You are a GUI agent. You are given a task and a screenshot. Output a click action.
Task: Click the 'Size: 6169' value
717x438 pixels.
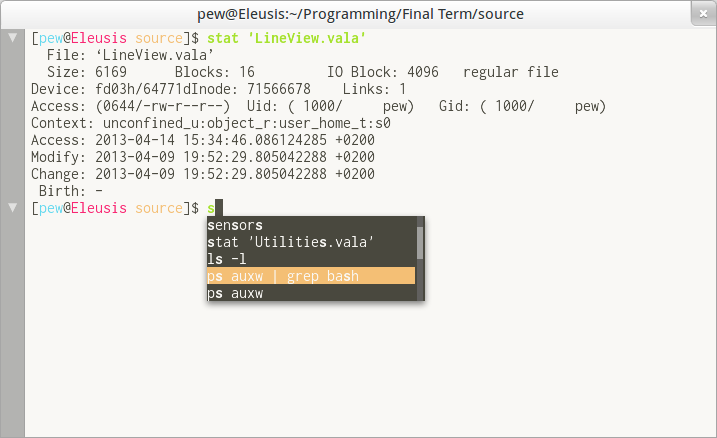87,72
